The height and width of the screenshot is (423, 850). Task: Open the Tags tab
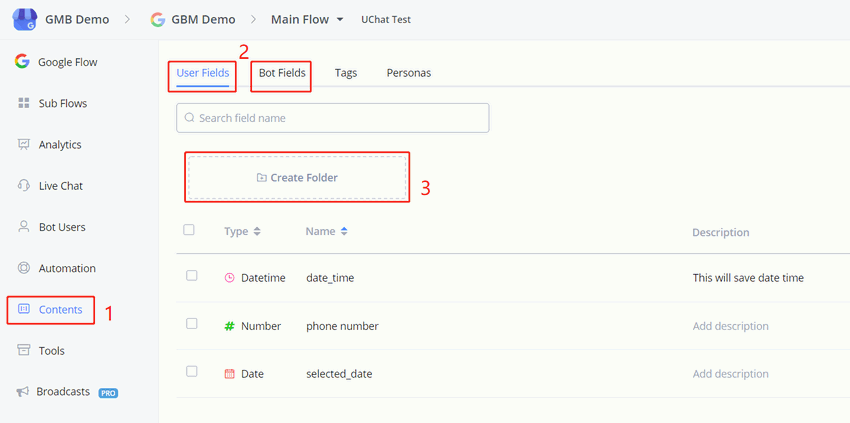(346, 73)
